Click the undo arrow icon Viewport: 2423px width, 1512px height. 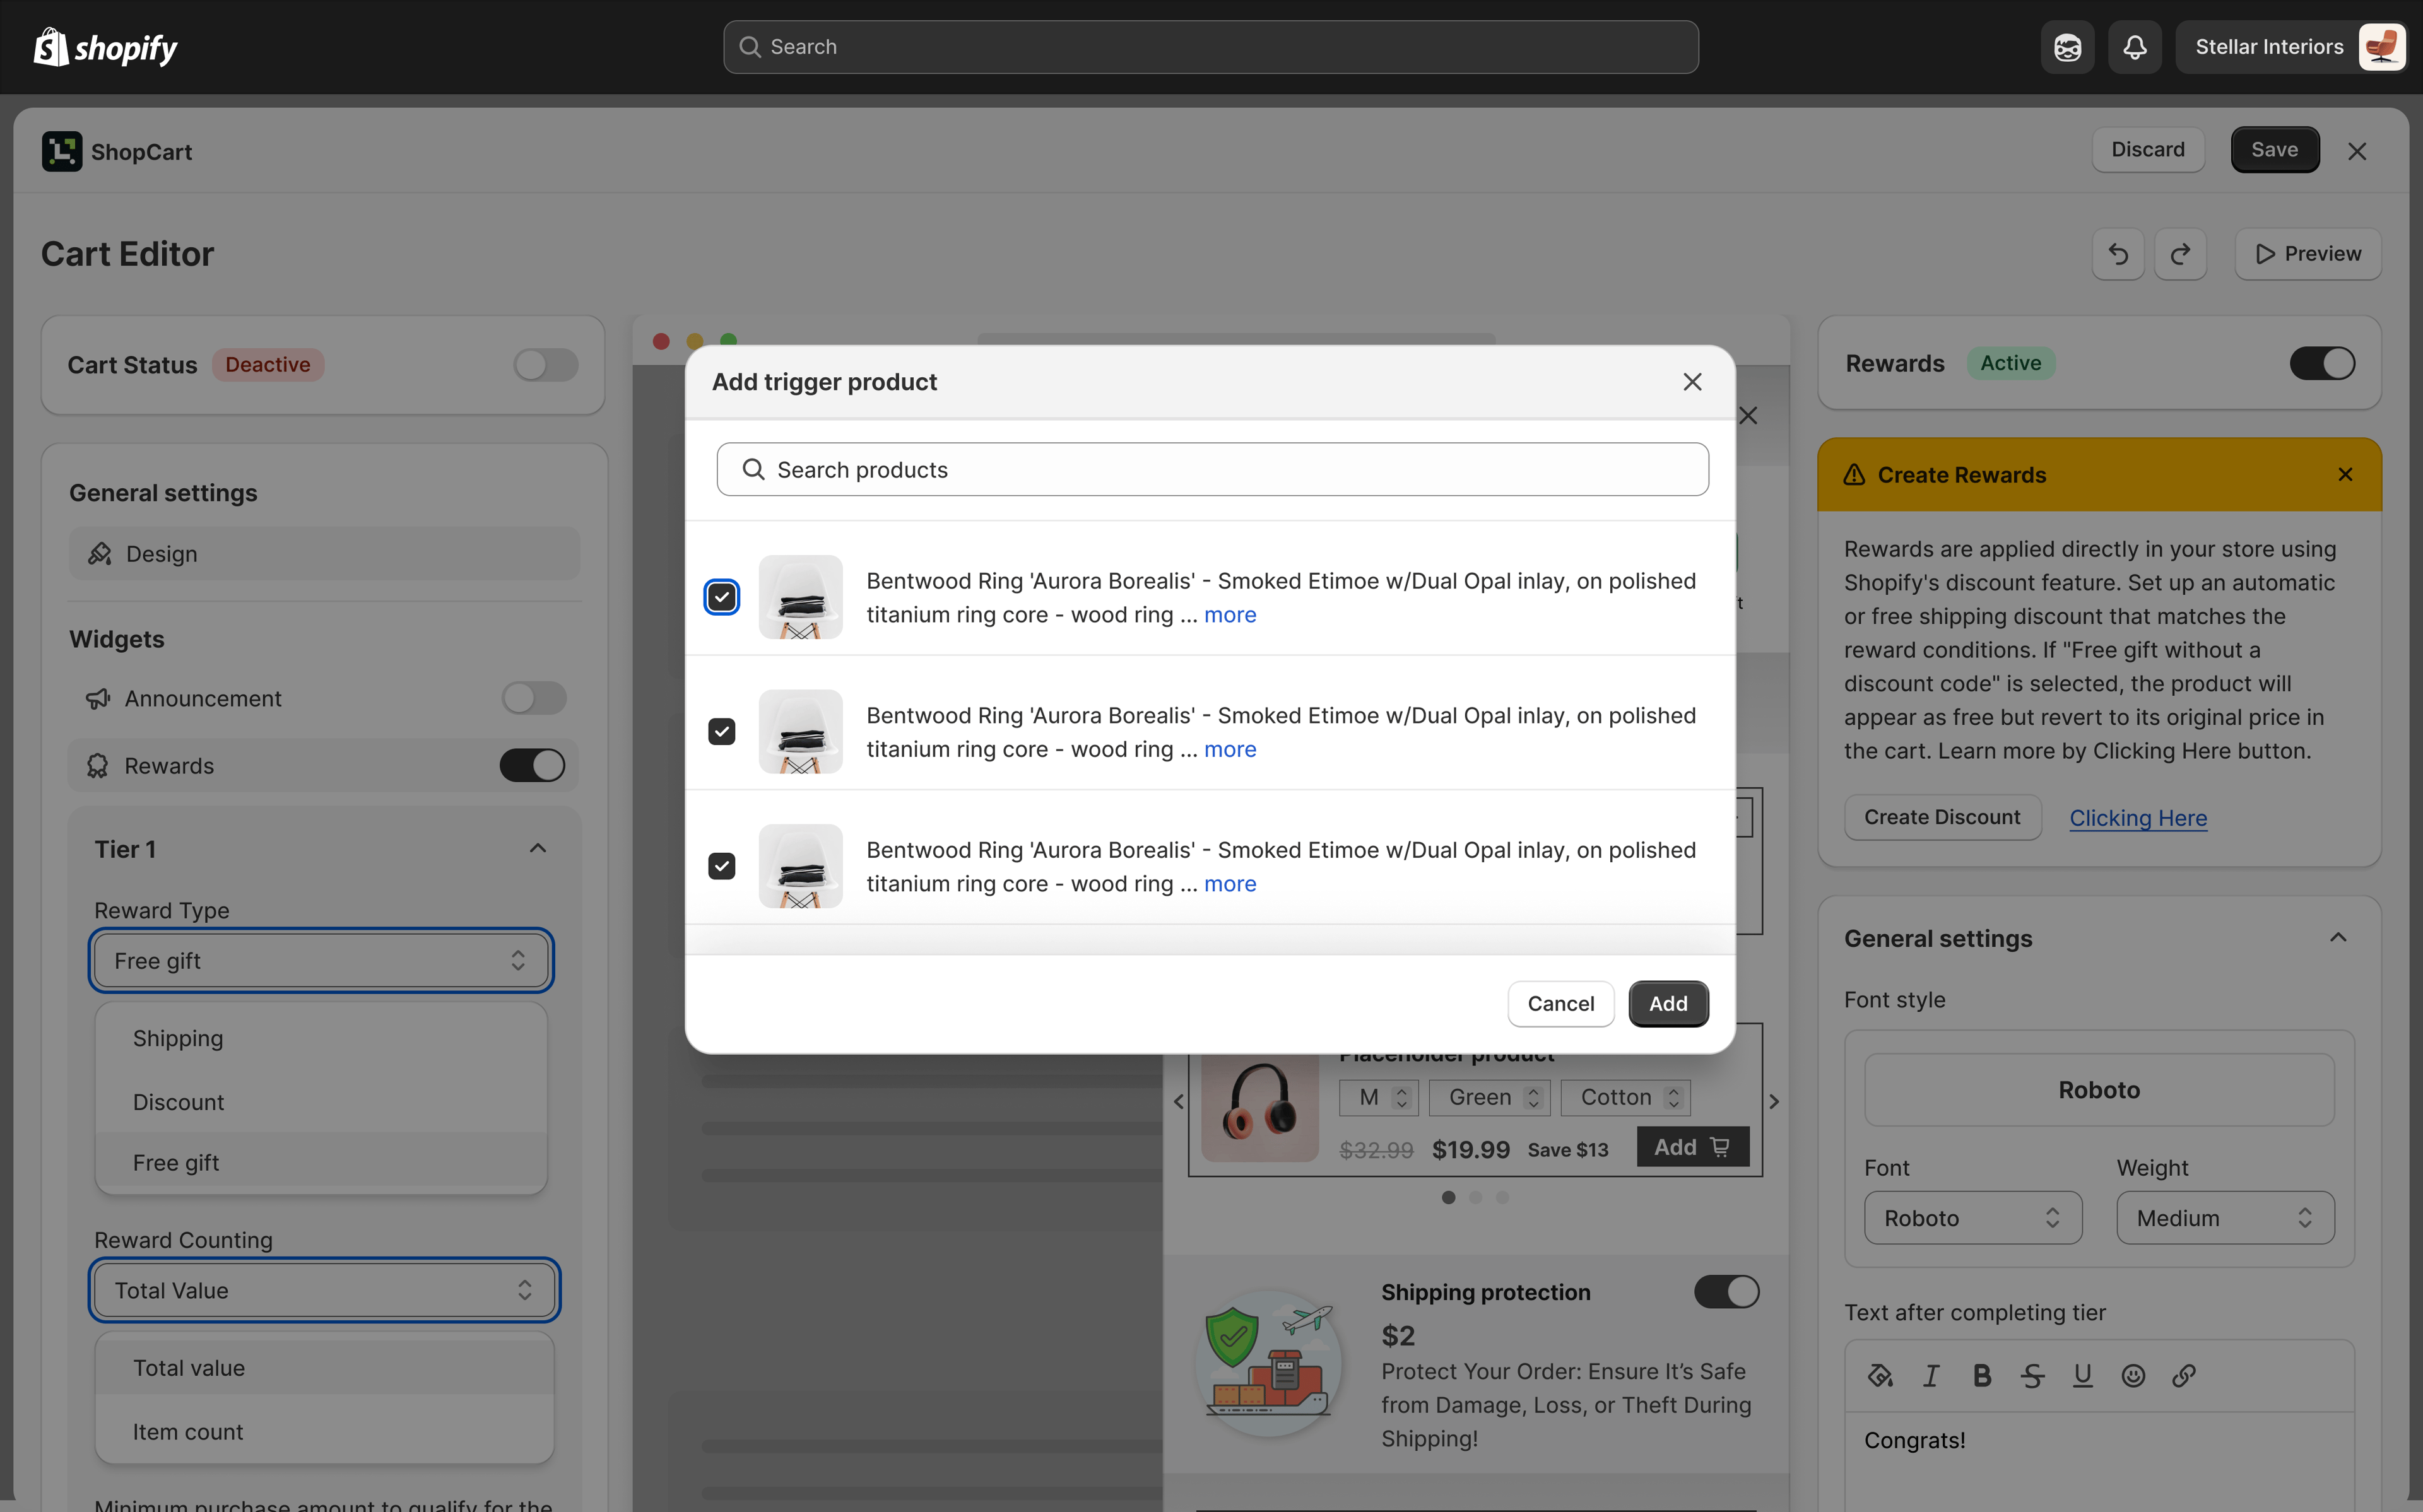(x=2118, y=254)
